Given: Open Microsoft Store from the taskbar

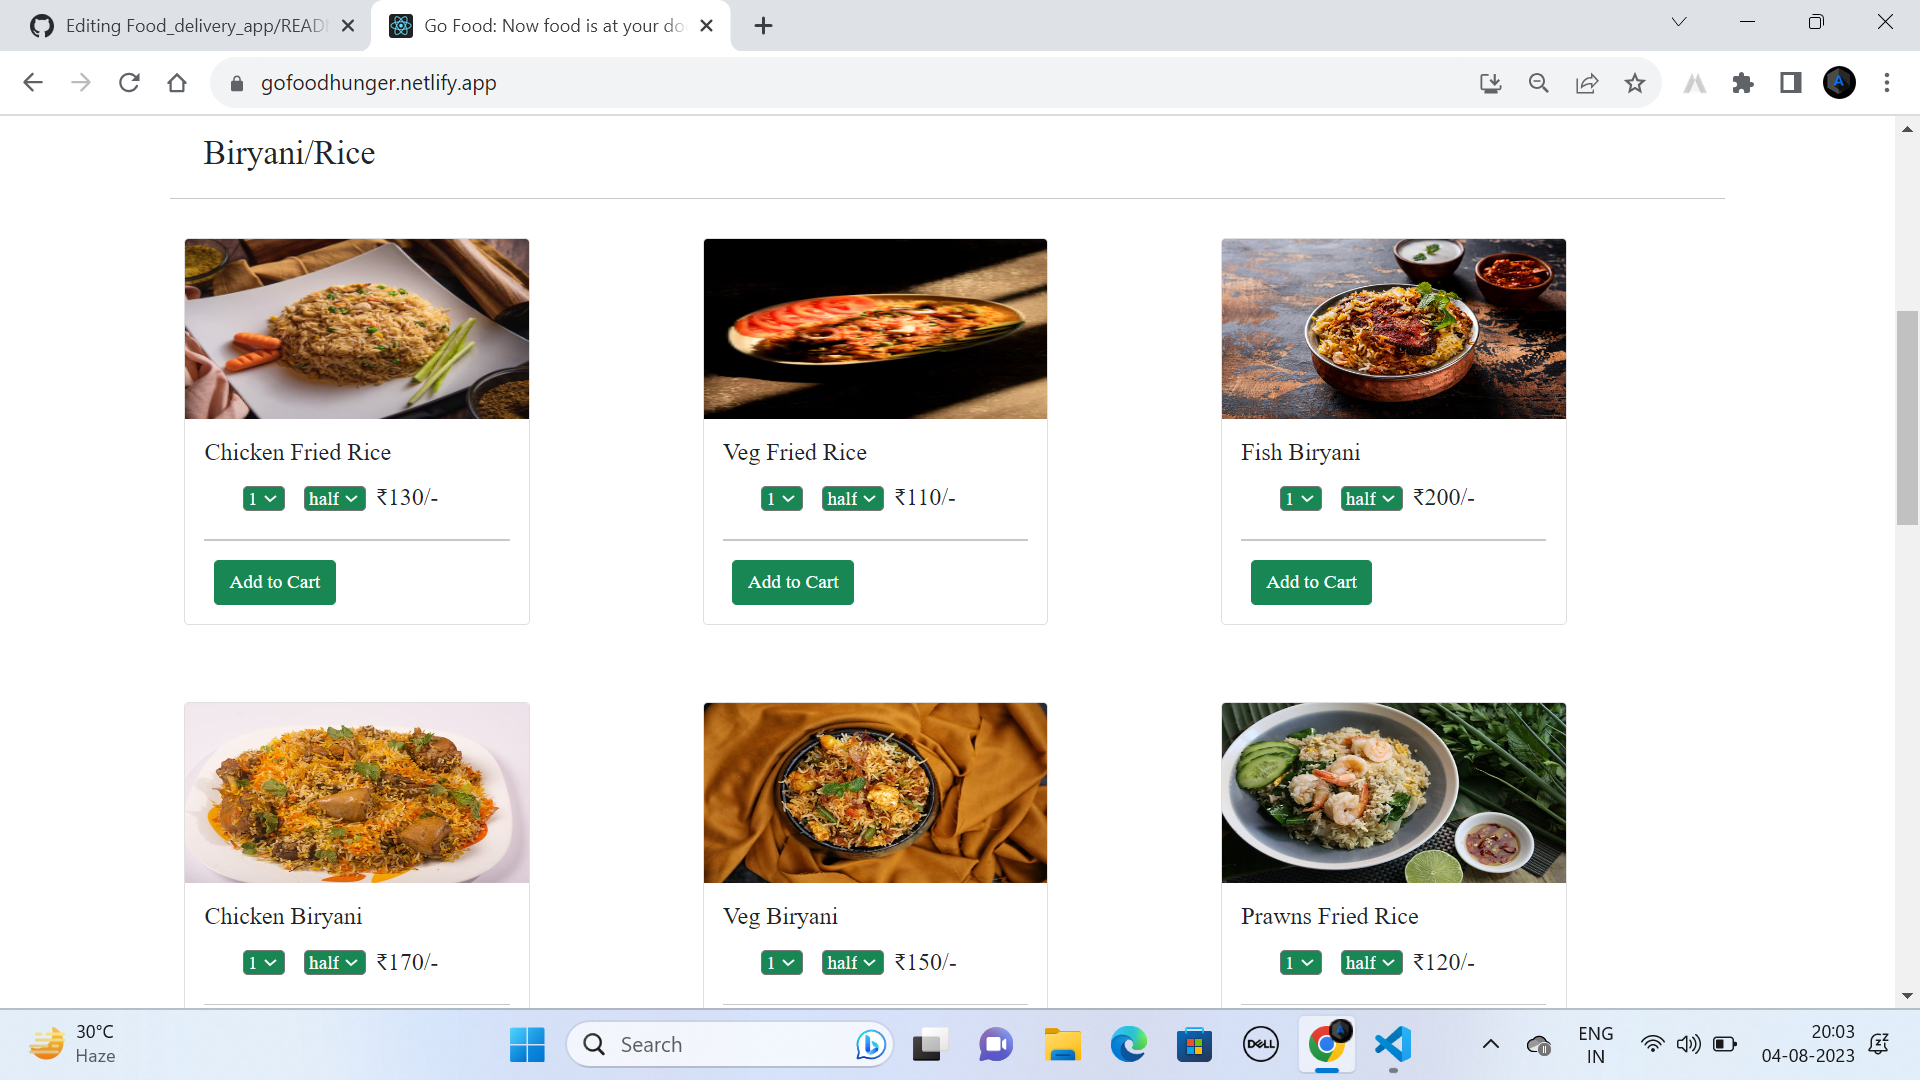Looking at the screenshot, I should [x=1194, y=1043].
